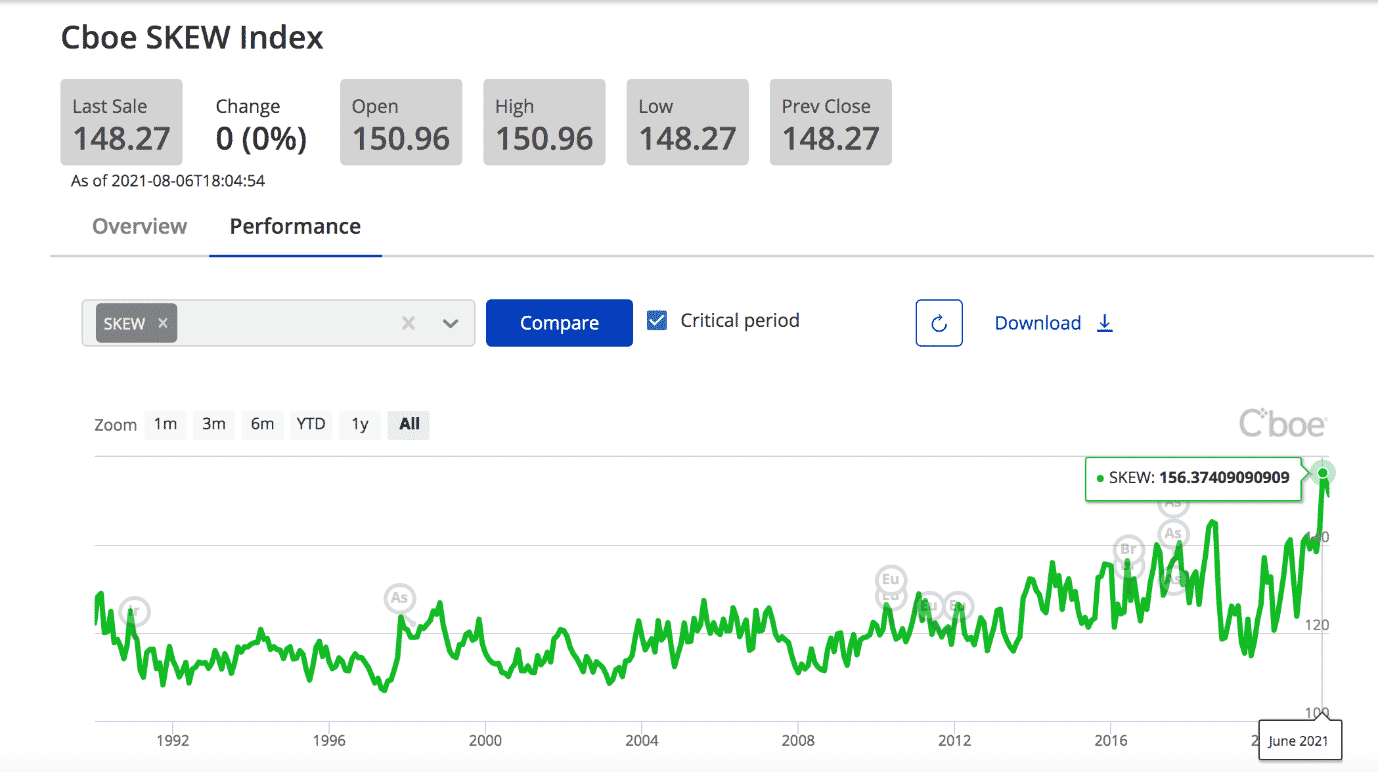Click the highlighted green data point at June 2021
The height and width of the screenshot is (772, 1378).
pyautogui.click(x=1323, y=473)
